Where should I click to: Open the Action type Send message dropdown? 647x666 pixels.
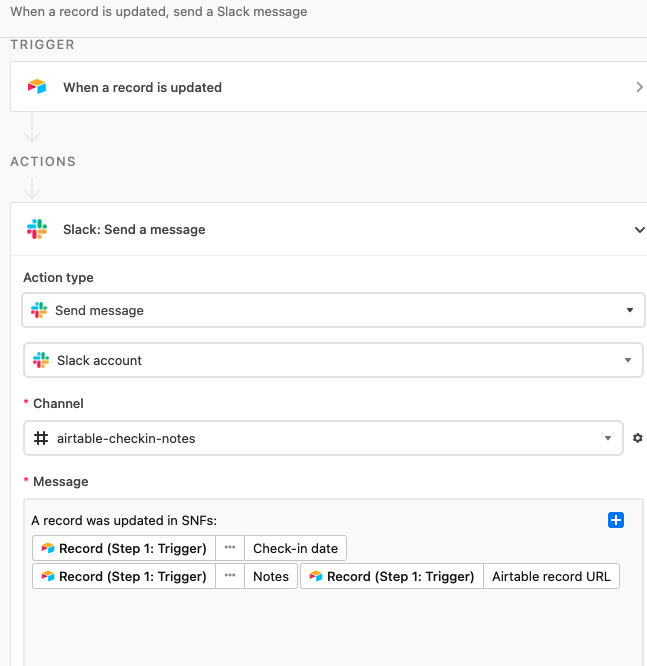click(x=333, y=310)
